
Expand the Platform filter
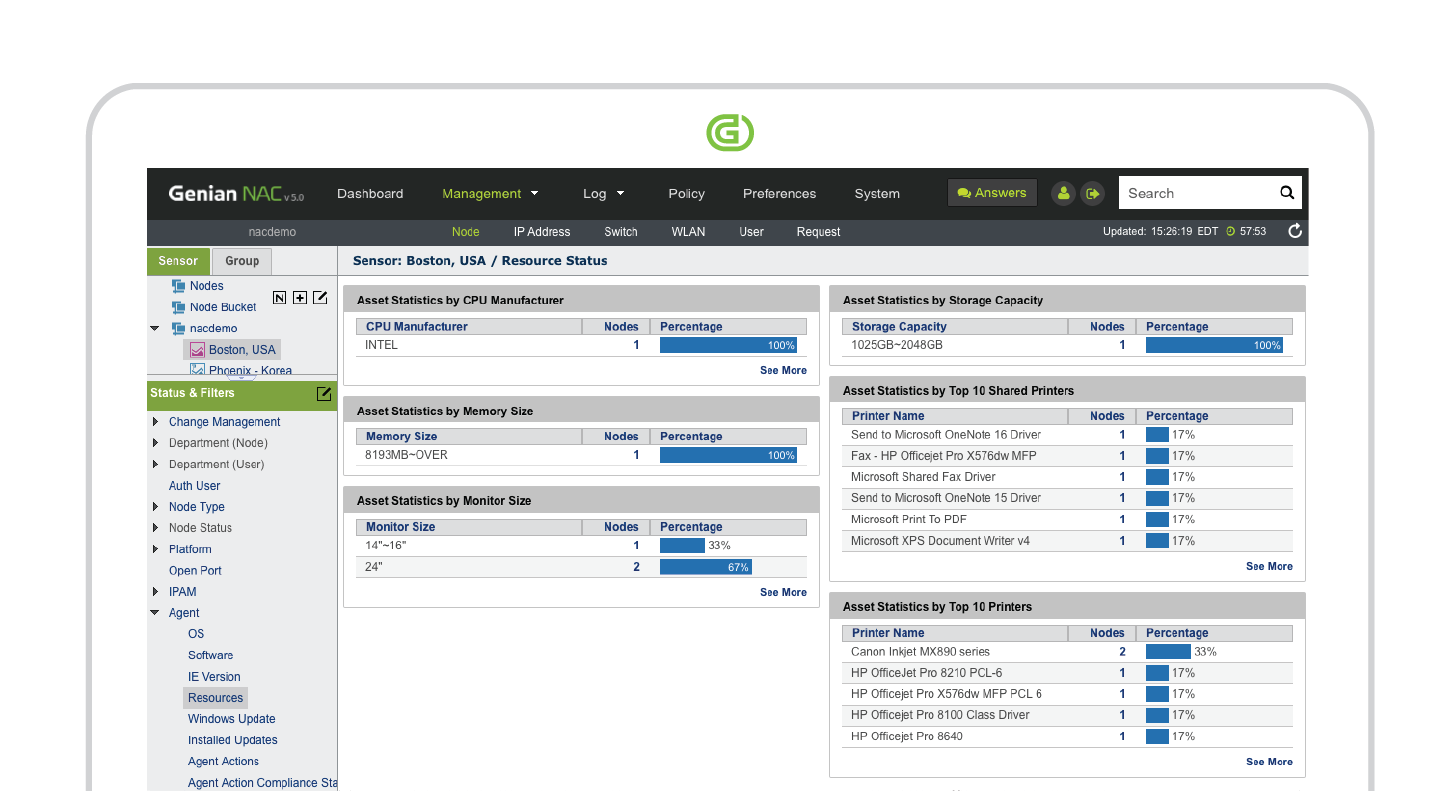click(x=155, y=549)
